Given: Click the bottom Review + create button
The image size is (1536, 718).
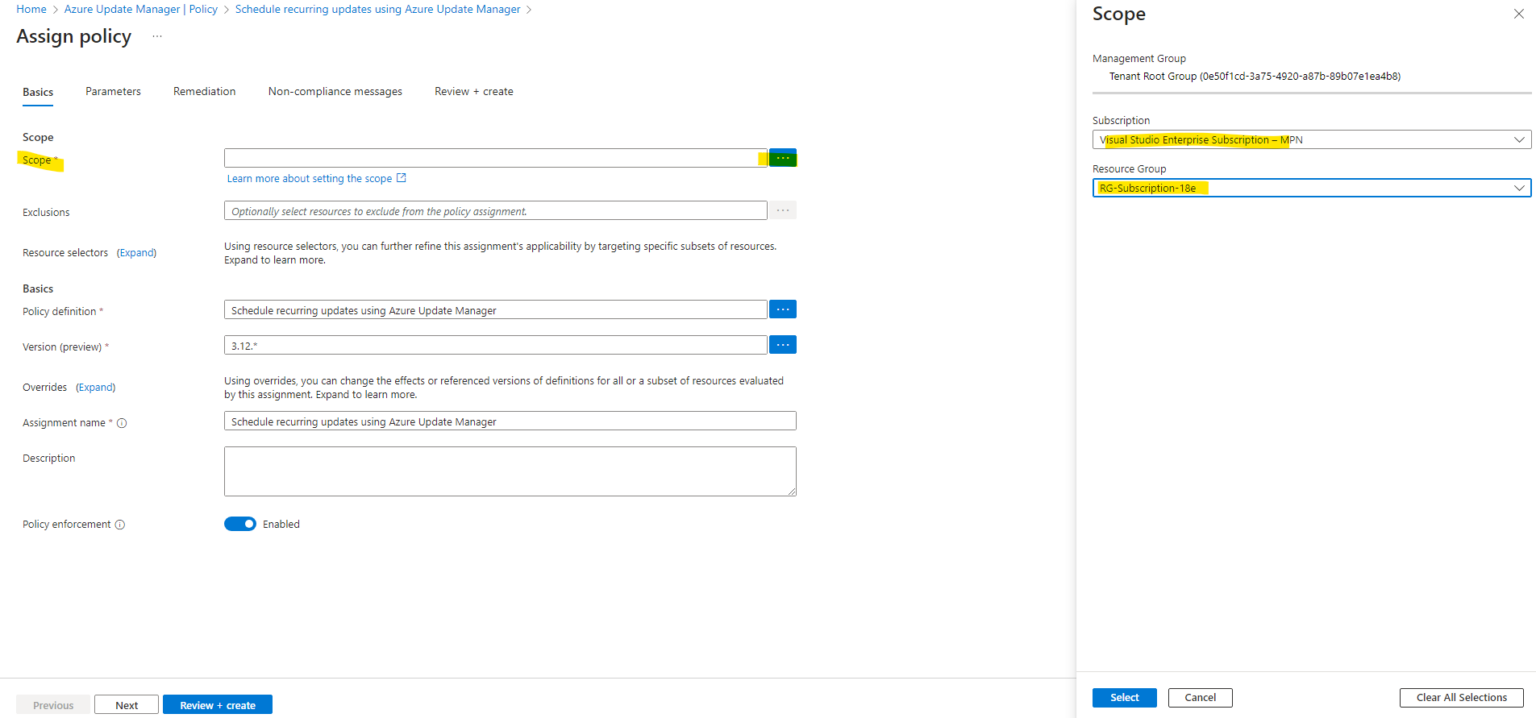Looking at the screenshot, I should click(x=217, y=705).
